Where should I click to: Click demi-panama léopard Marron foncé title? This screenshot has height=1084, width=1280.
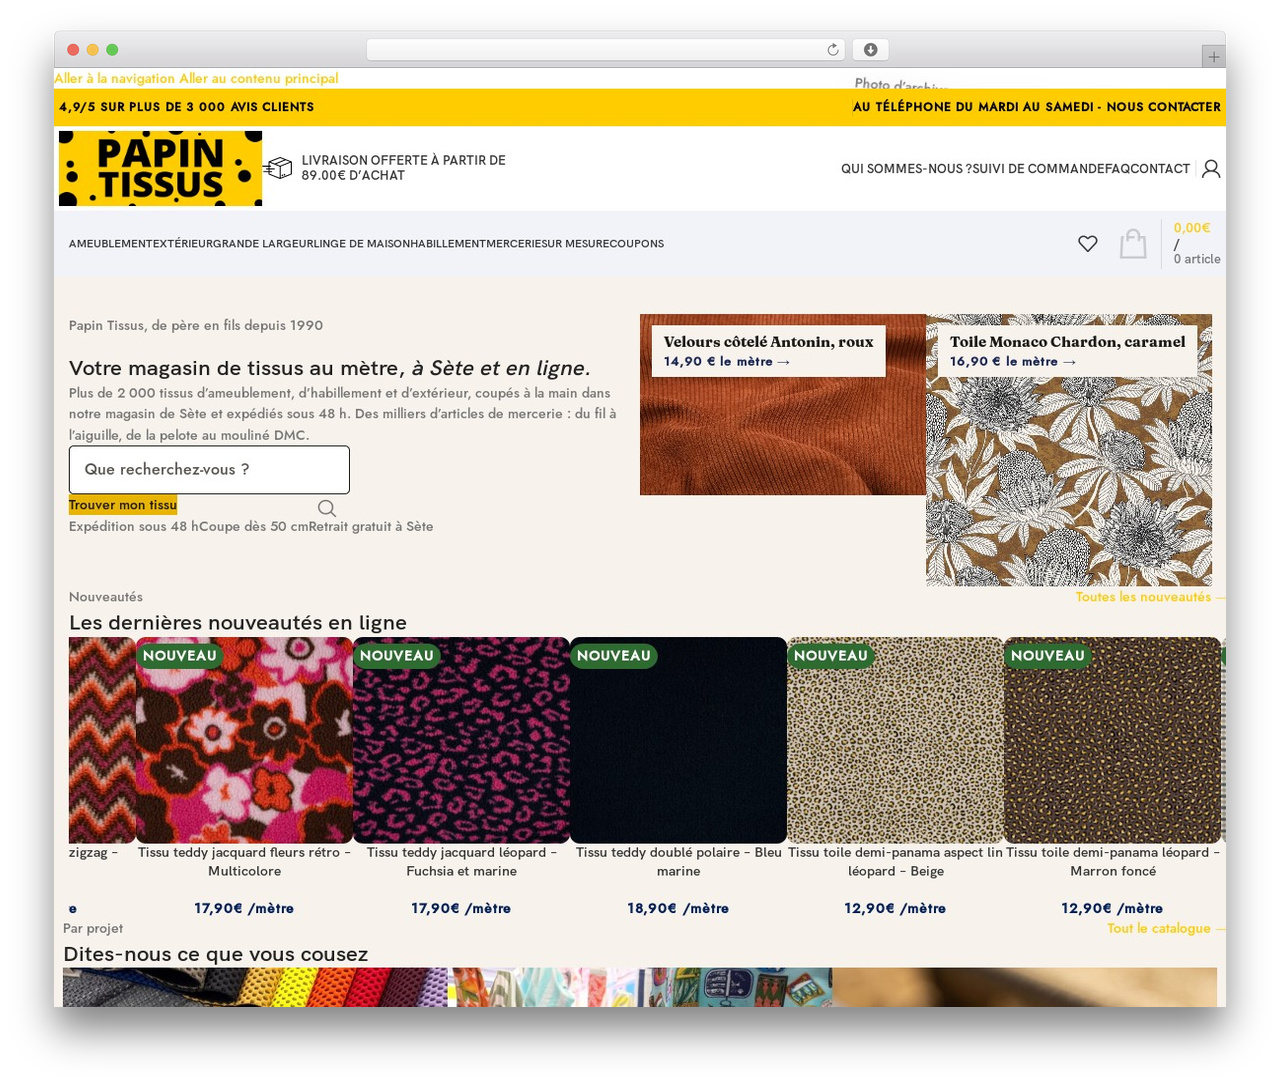click(x=1112, y=862)
